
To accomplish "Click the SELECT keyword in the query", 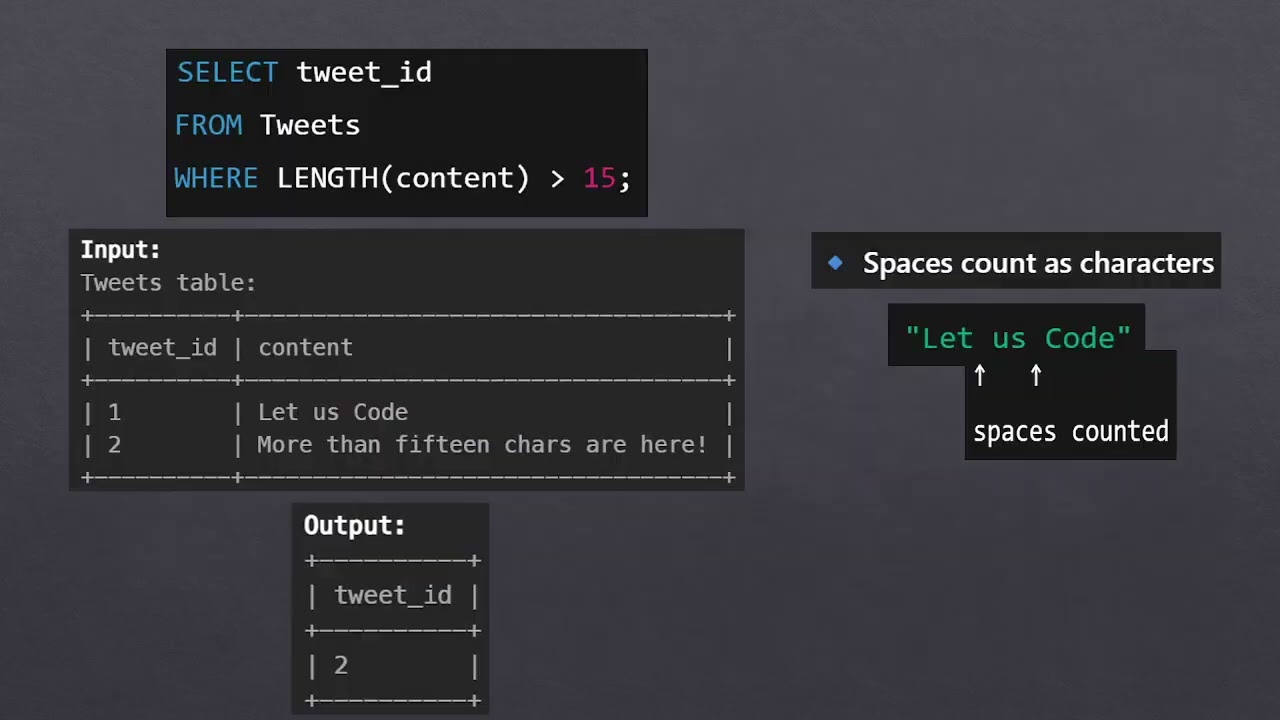I will pyautogui.click(x=228, y=72).
